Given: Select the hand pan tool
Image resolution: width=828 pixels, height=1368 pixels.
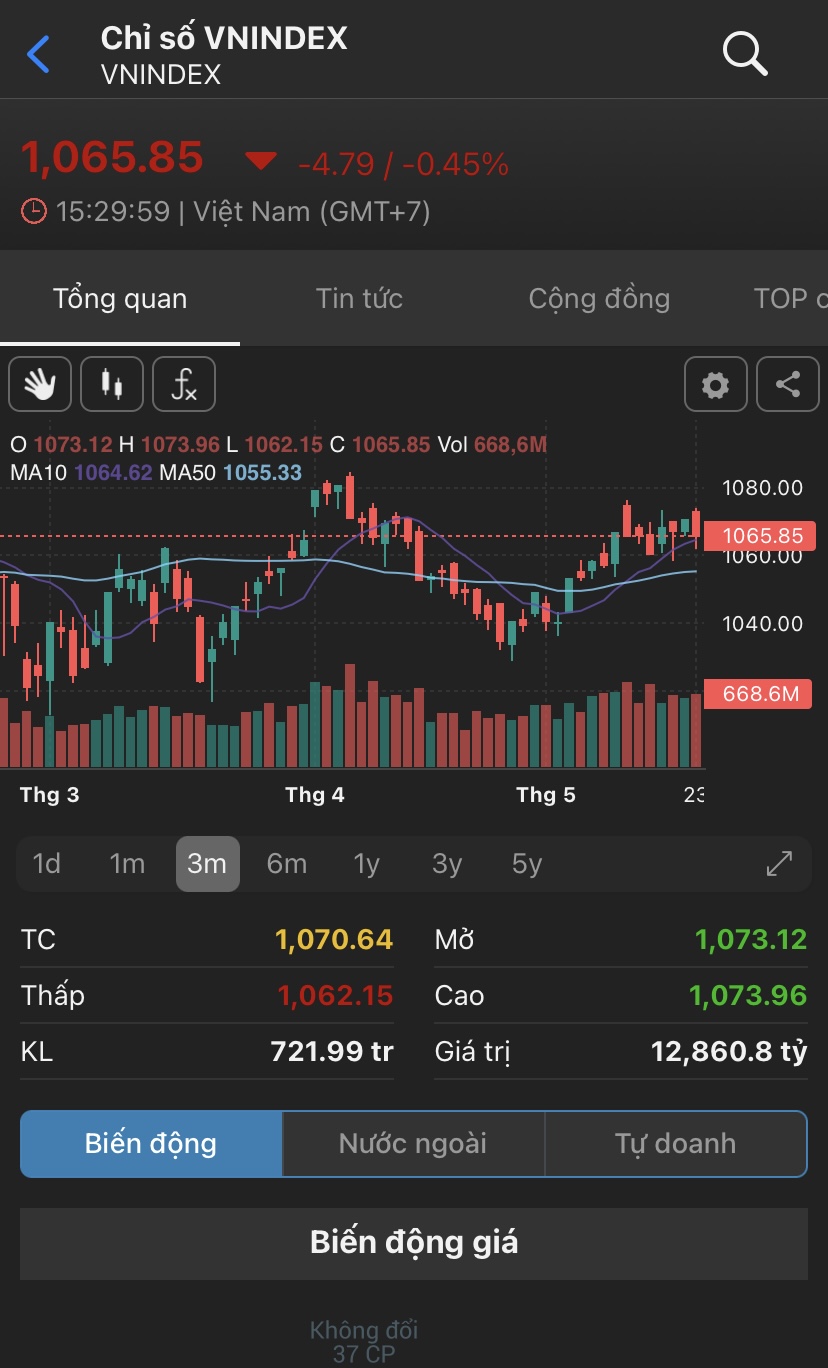Looking at the screenshot, I should click(x=40, y=384).
